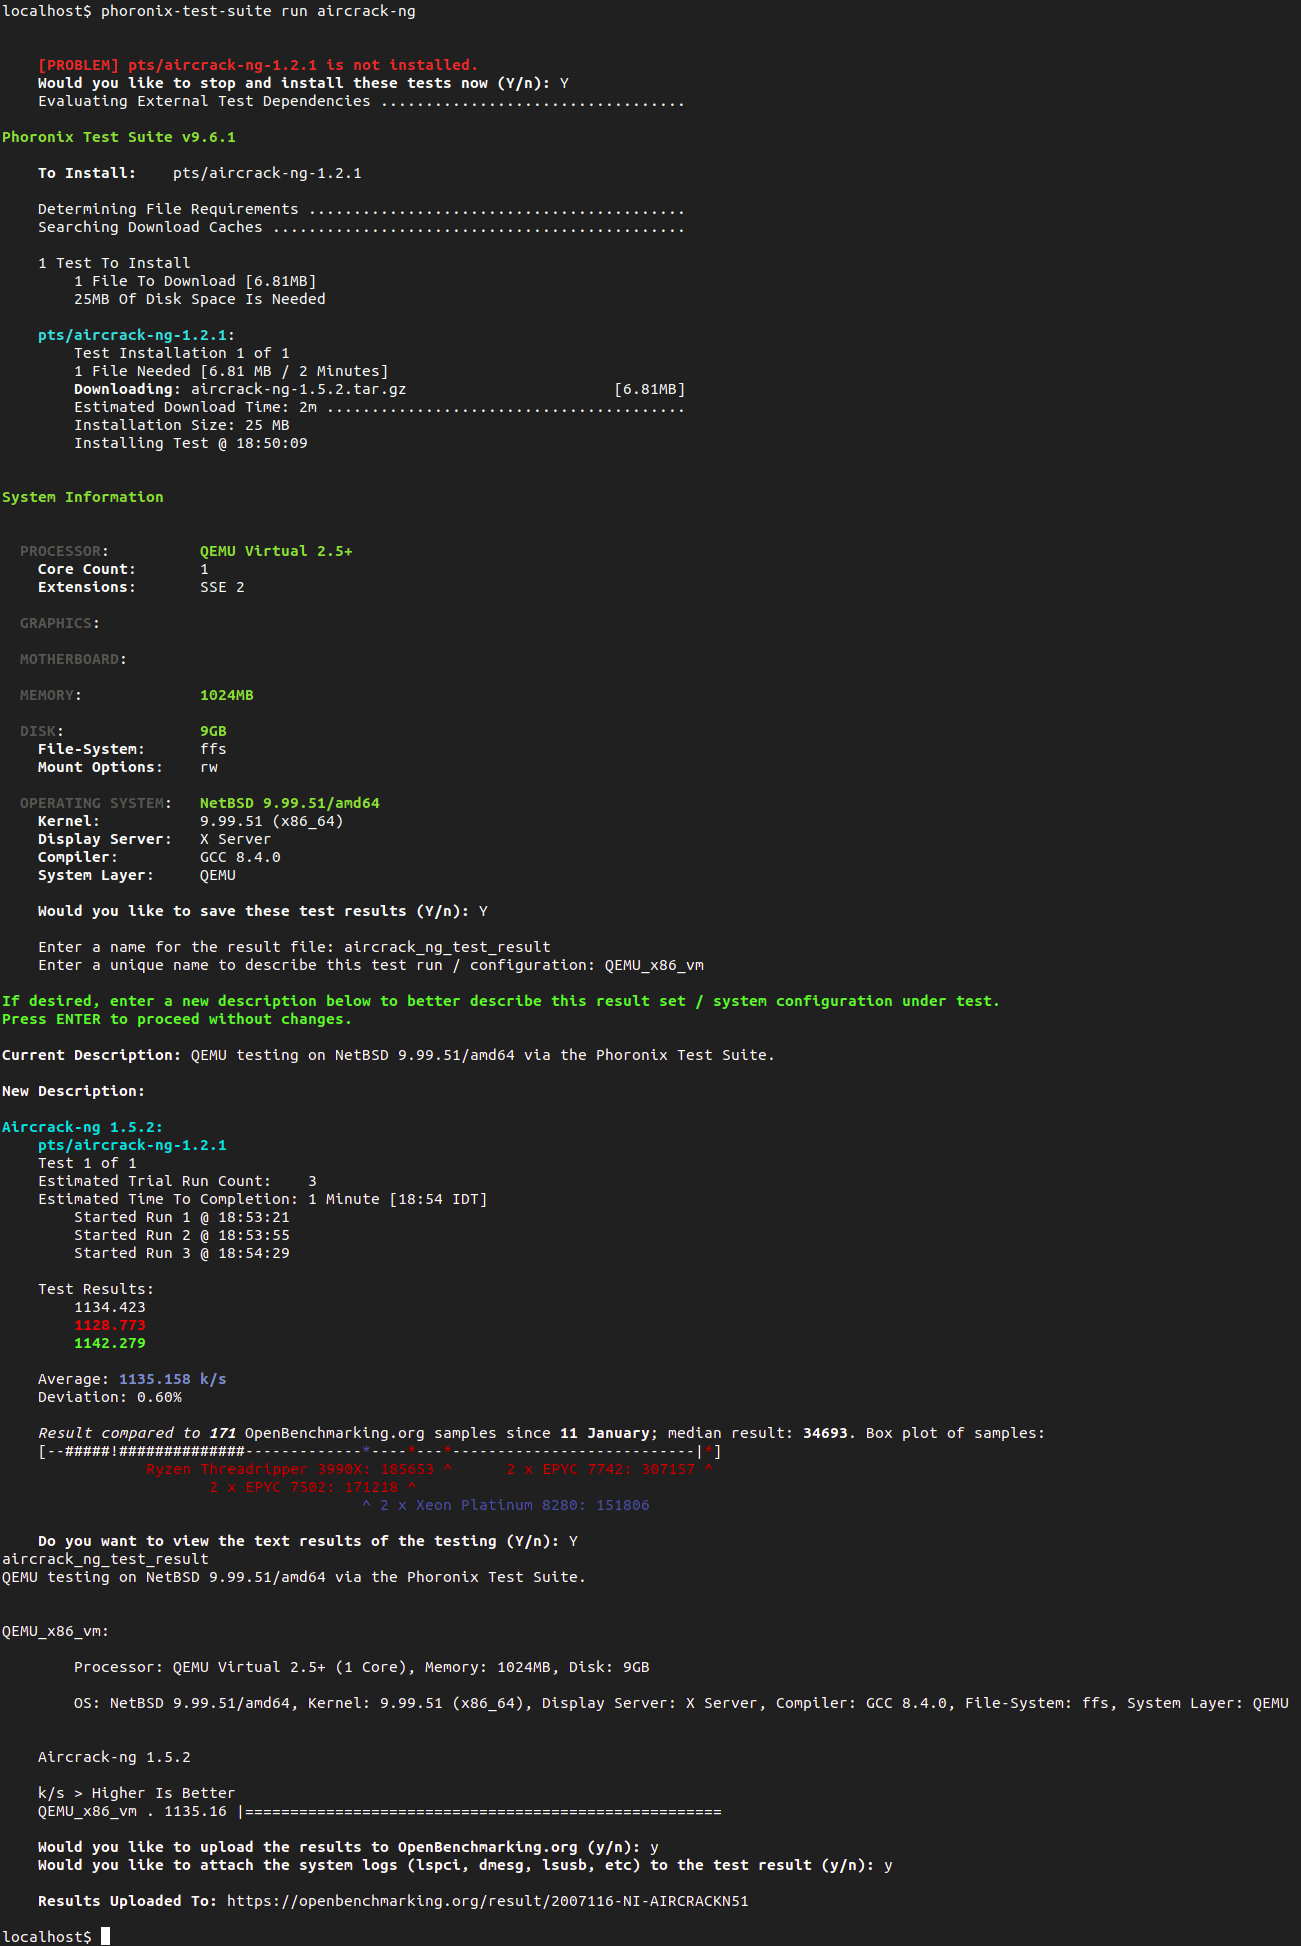Click configuration name 'QEMU_x86_vm' in prompt line
Viewport: 1301px width, 1946px height.
pyautogui.click(x=654, y=966)
